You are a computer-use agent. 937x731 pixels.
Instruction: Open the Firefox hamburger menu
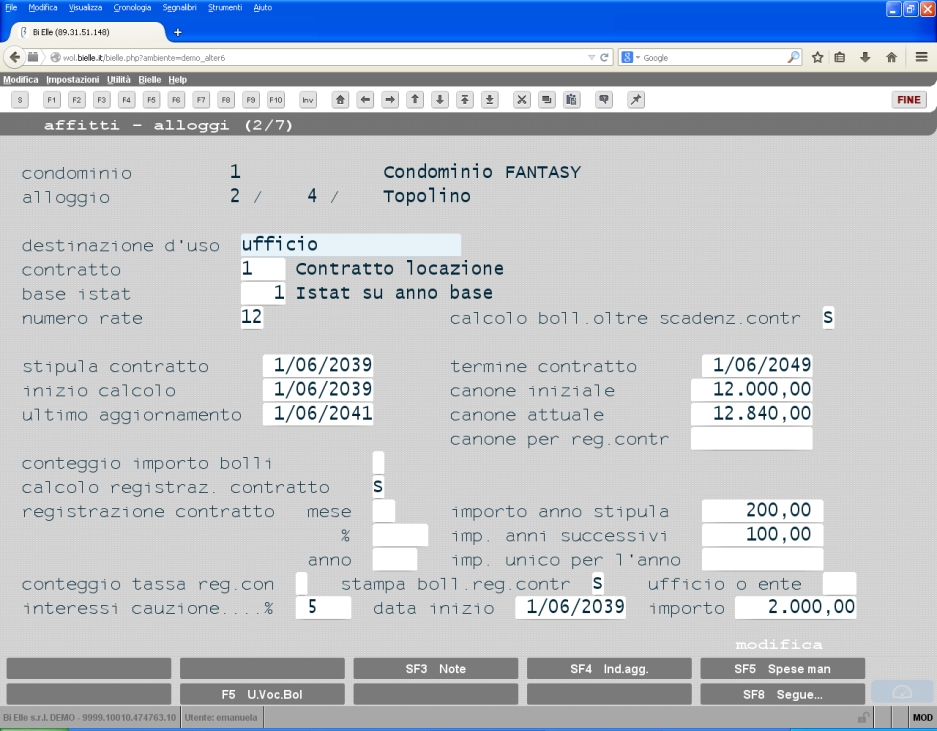point(921,57)
